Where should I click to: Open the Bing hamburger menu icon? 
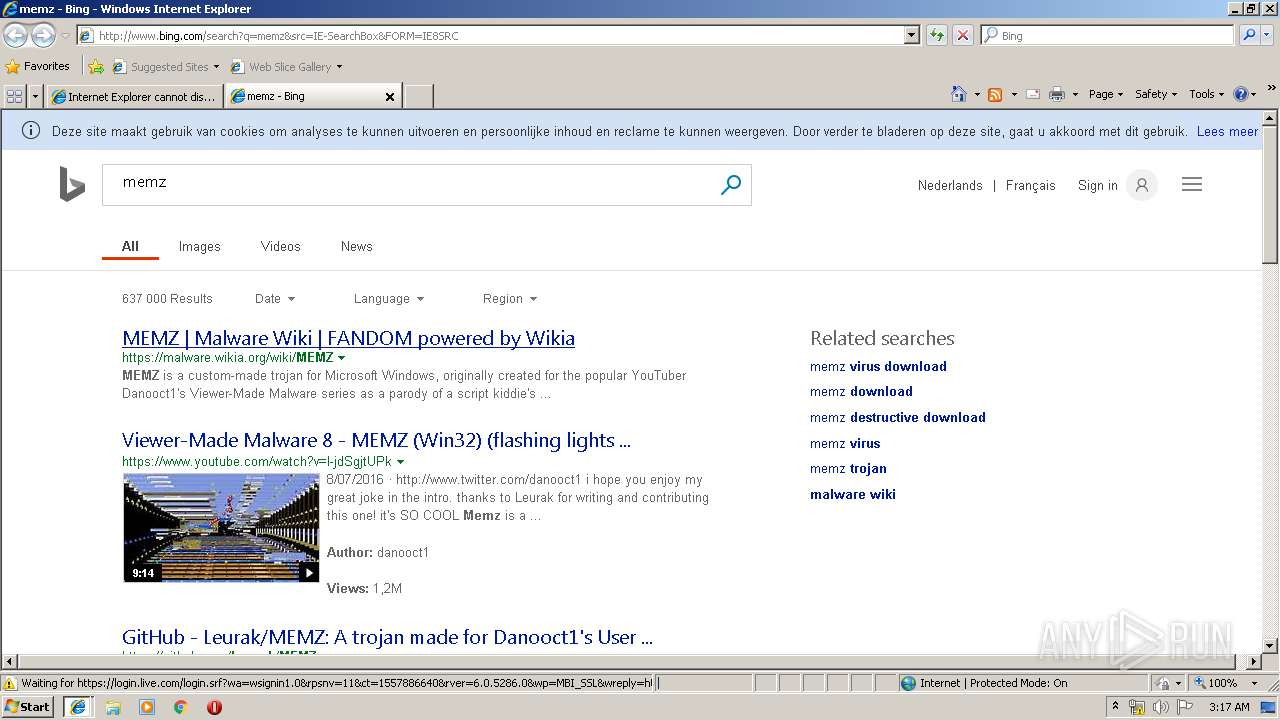pyautogui.click(x=1192, y=185)
